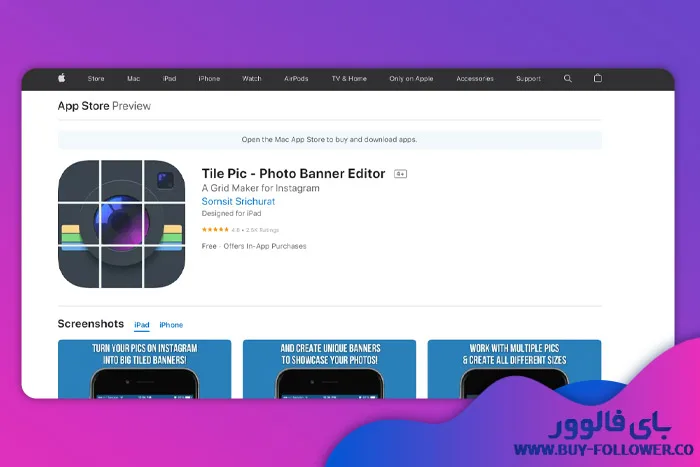
Task: Open the Watch menu item
Action: pos(252,79)
